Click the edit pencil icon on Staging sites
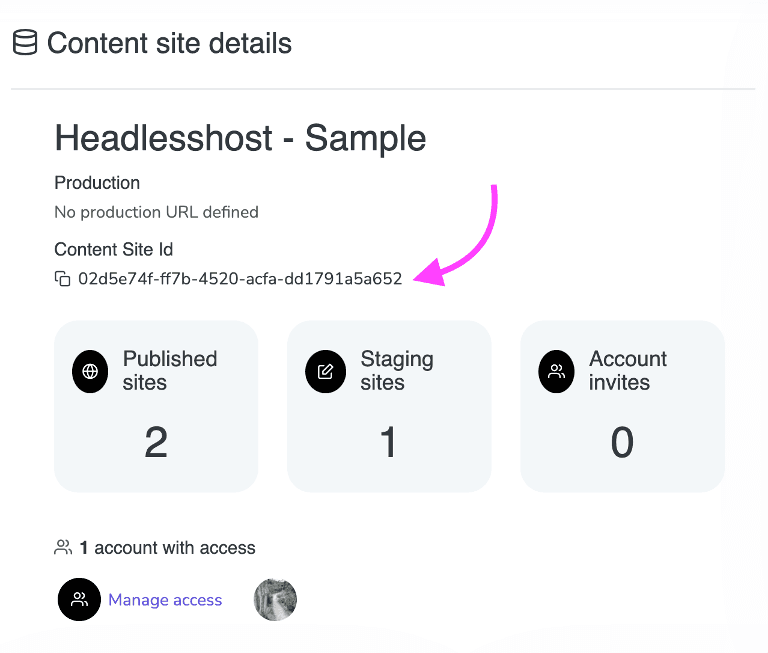768x653 pixels. click(324, 372)
